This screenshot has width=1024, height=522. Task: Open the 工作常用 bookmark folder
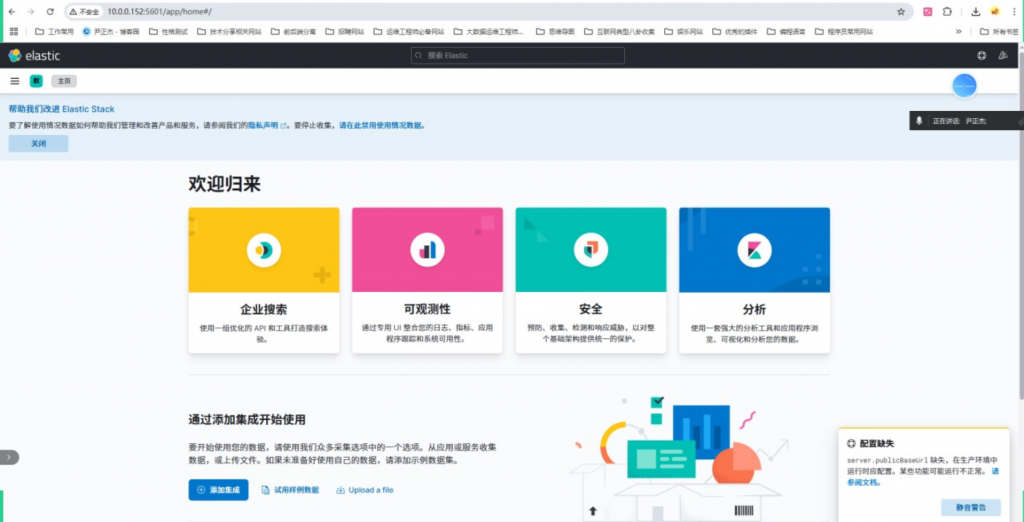pyautogui.click(x=54, y=31)
